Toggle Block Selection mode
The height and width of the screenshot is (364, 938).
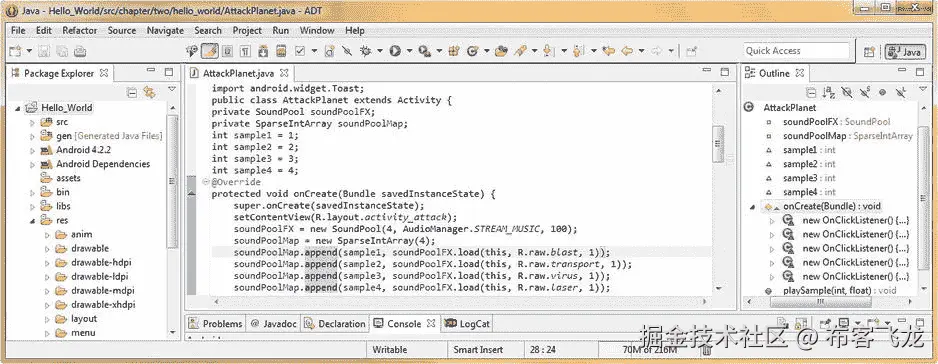[x=227, y=51]
